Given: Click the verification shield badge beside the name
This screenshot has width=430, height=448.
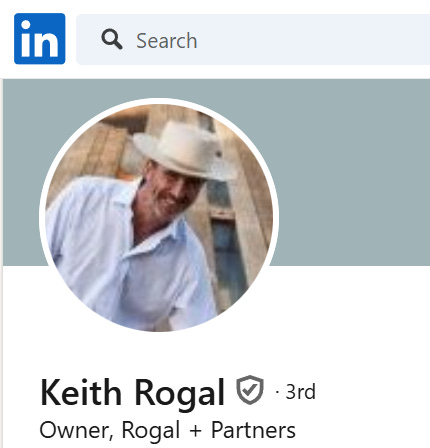Looking at the screenshot, I should [250, 390].
